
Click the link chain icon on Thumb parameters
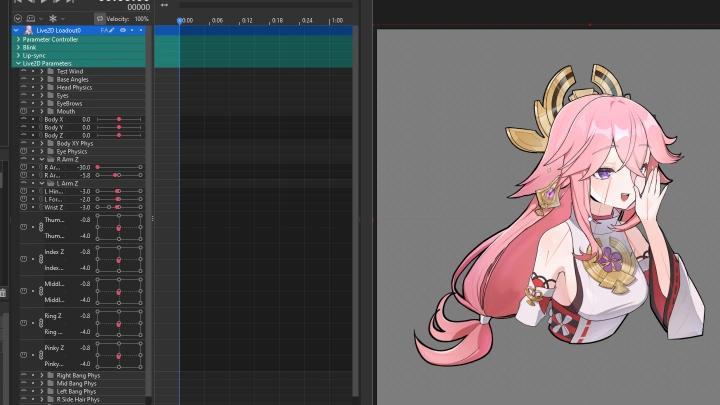(x=41, y=227)
